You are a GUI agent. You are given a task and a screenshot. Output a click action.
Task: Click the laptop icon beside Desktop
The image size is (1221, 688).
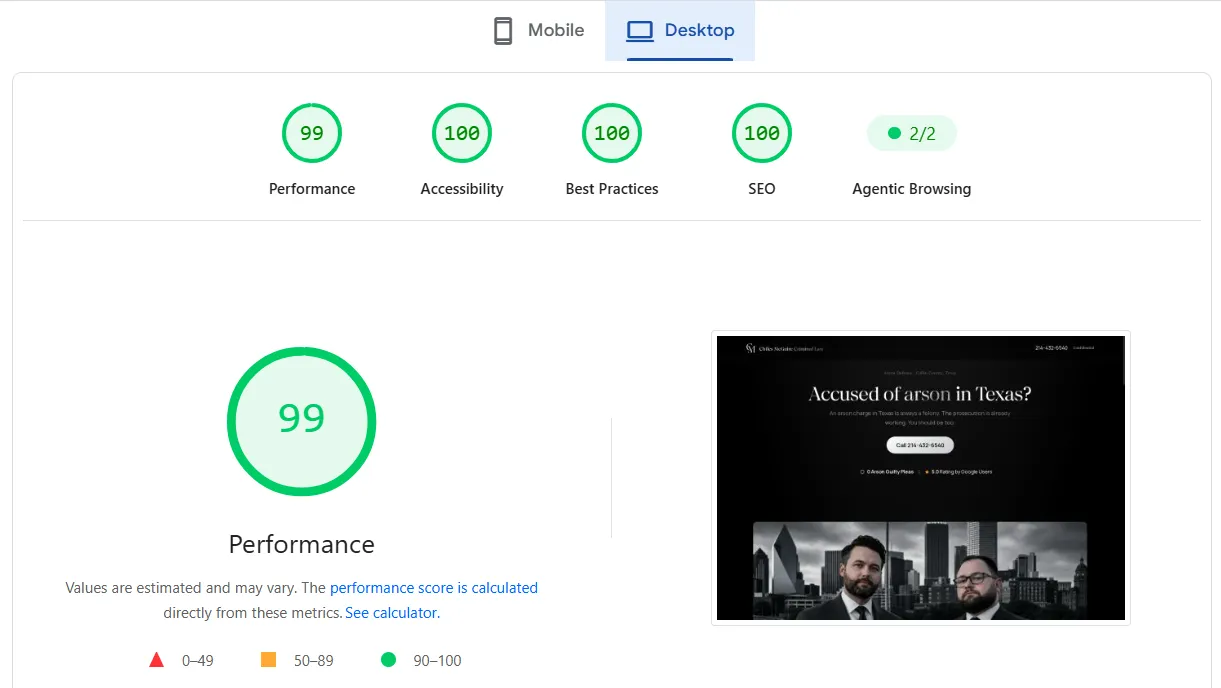[640, 31]
